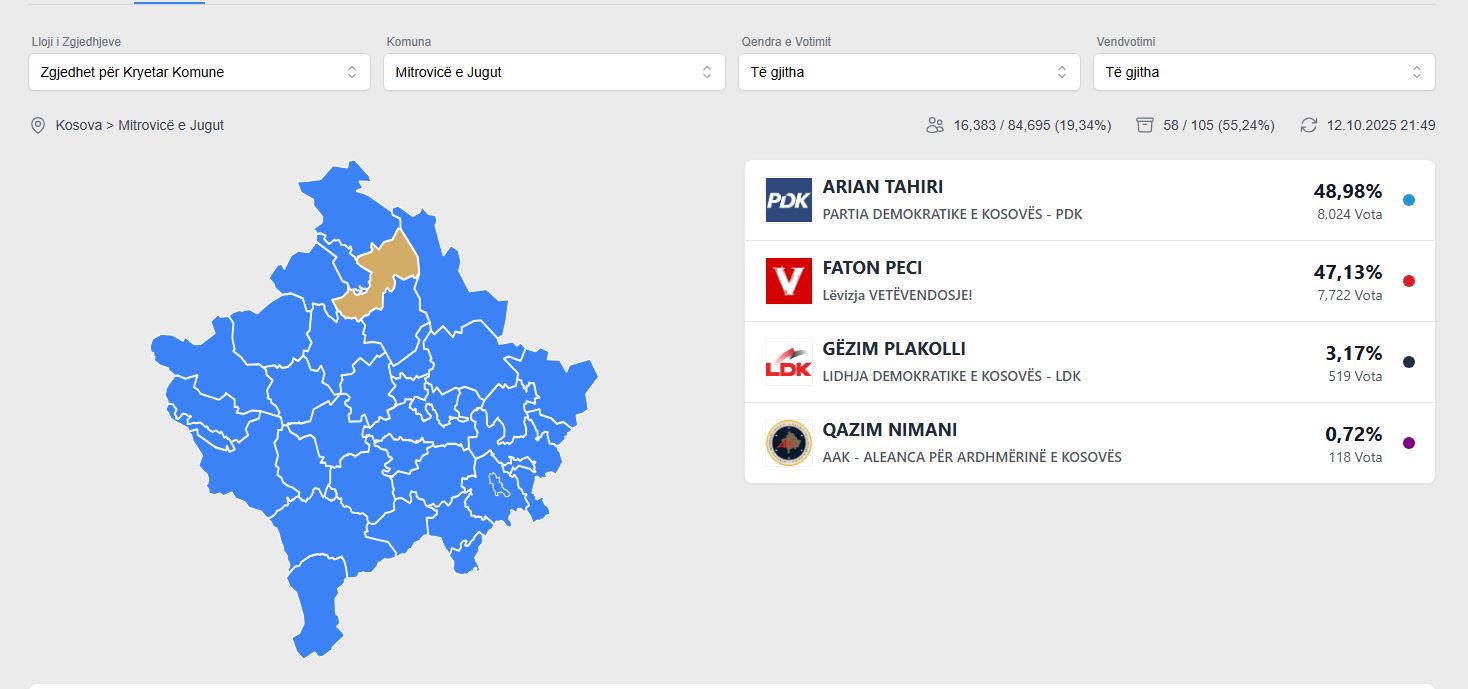Screen dimensions: 1468x689
Task: Click the PDK party logo
Action: tap(788, 200)
